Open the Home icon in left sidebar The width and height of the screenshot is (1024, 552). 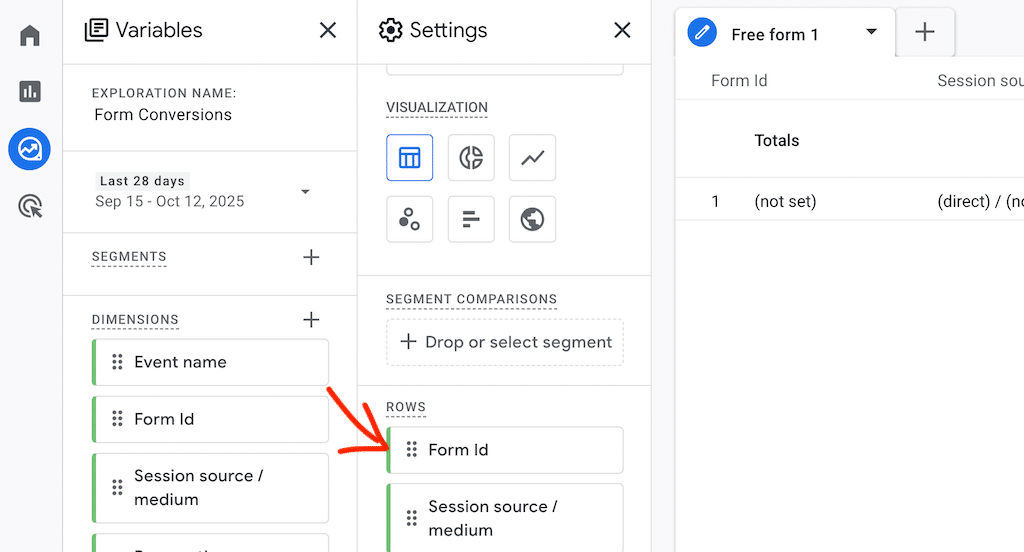tap(30, 37)
